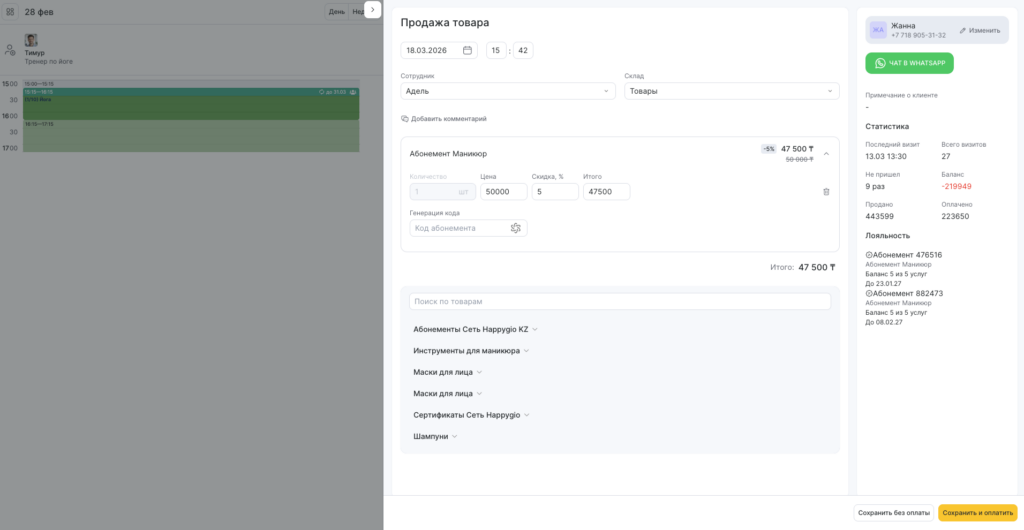Switch to the День calendar view
Viewport: 1024px width, 530px height.
(337, 11)
